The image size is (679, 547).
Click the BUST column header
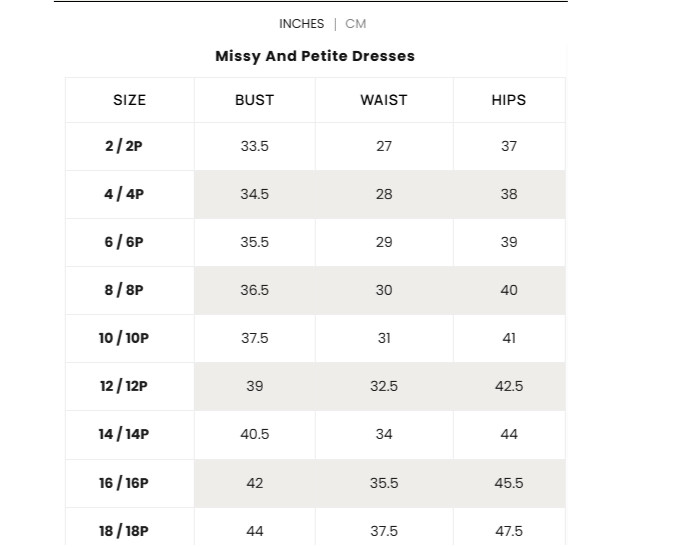point(255,100)
